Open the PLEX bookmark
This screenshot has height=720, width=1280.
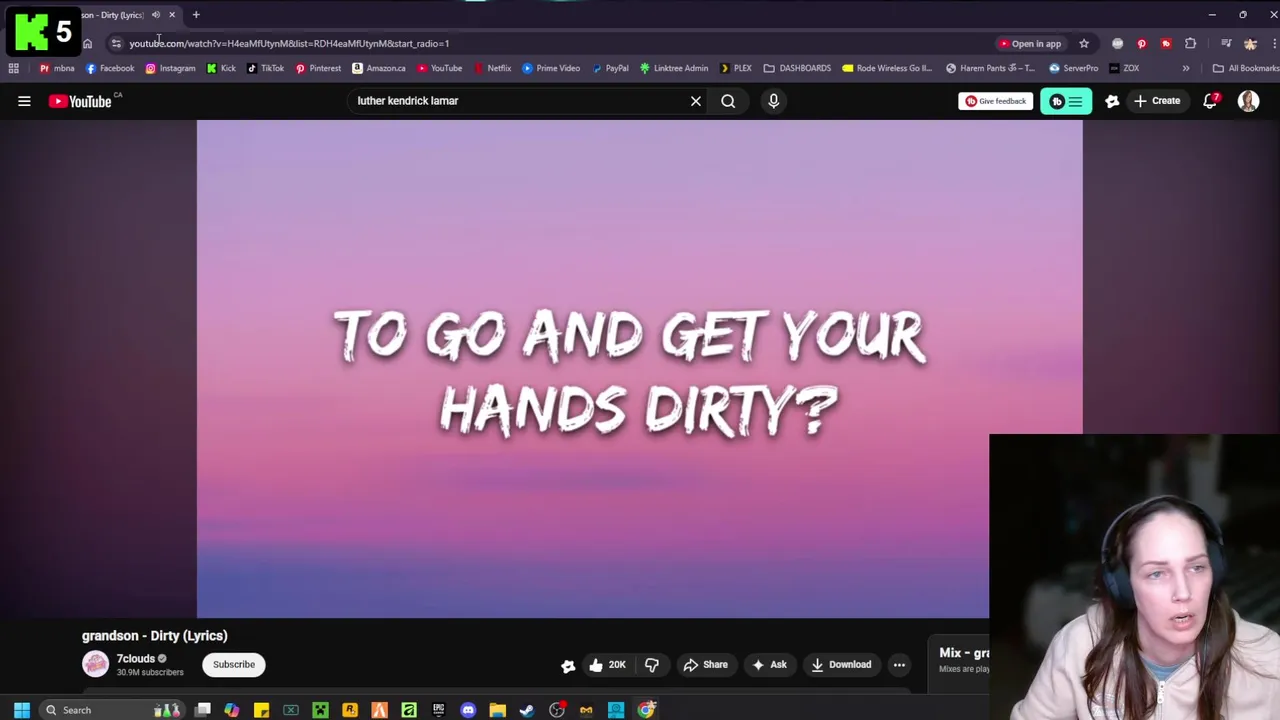pos(735,68)
